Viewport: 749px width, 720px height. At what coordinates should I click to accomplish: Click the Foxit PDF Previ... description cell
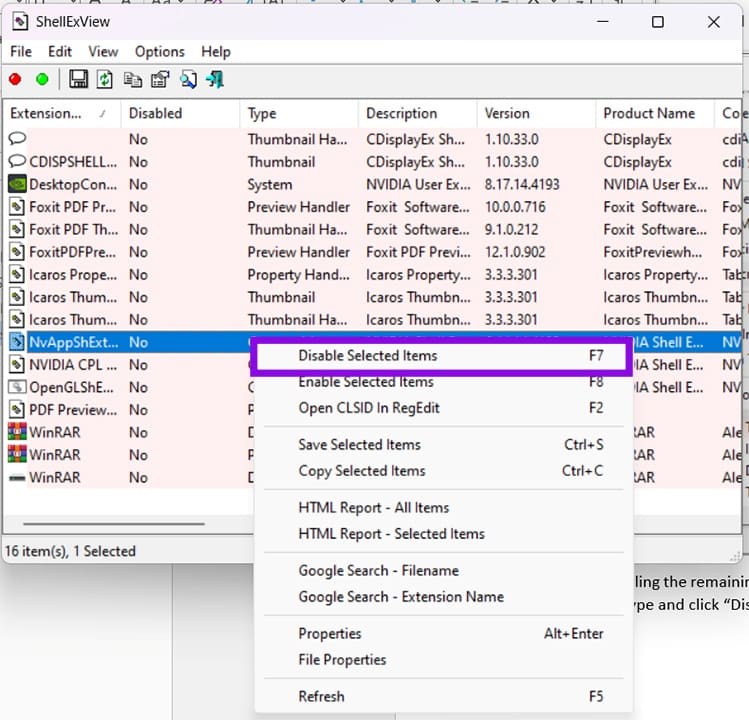[x=418, y=252]
